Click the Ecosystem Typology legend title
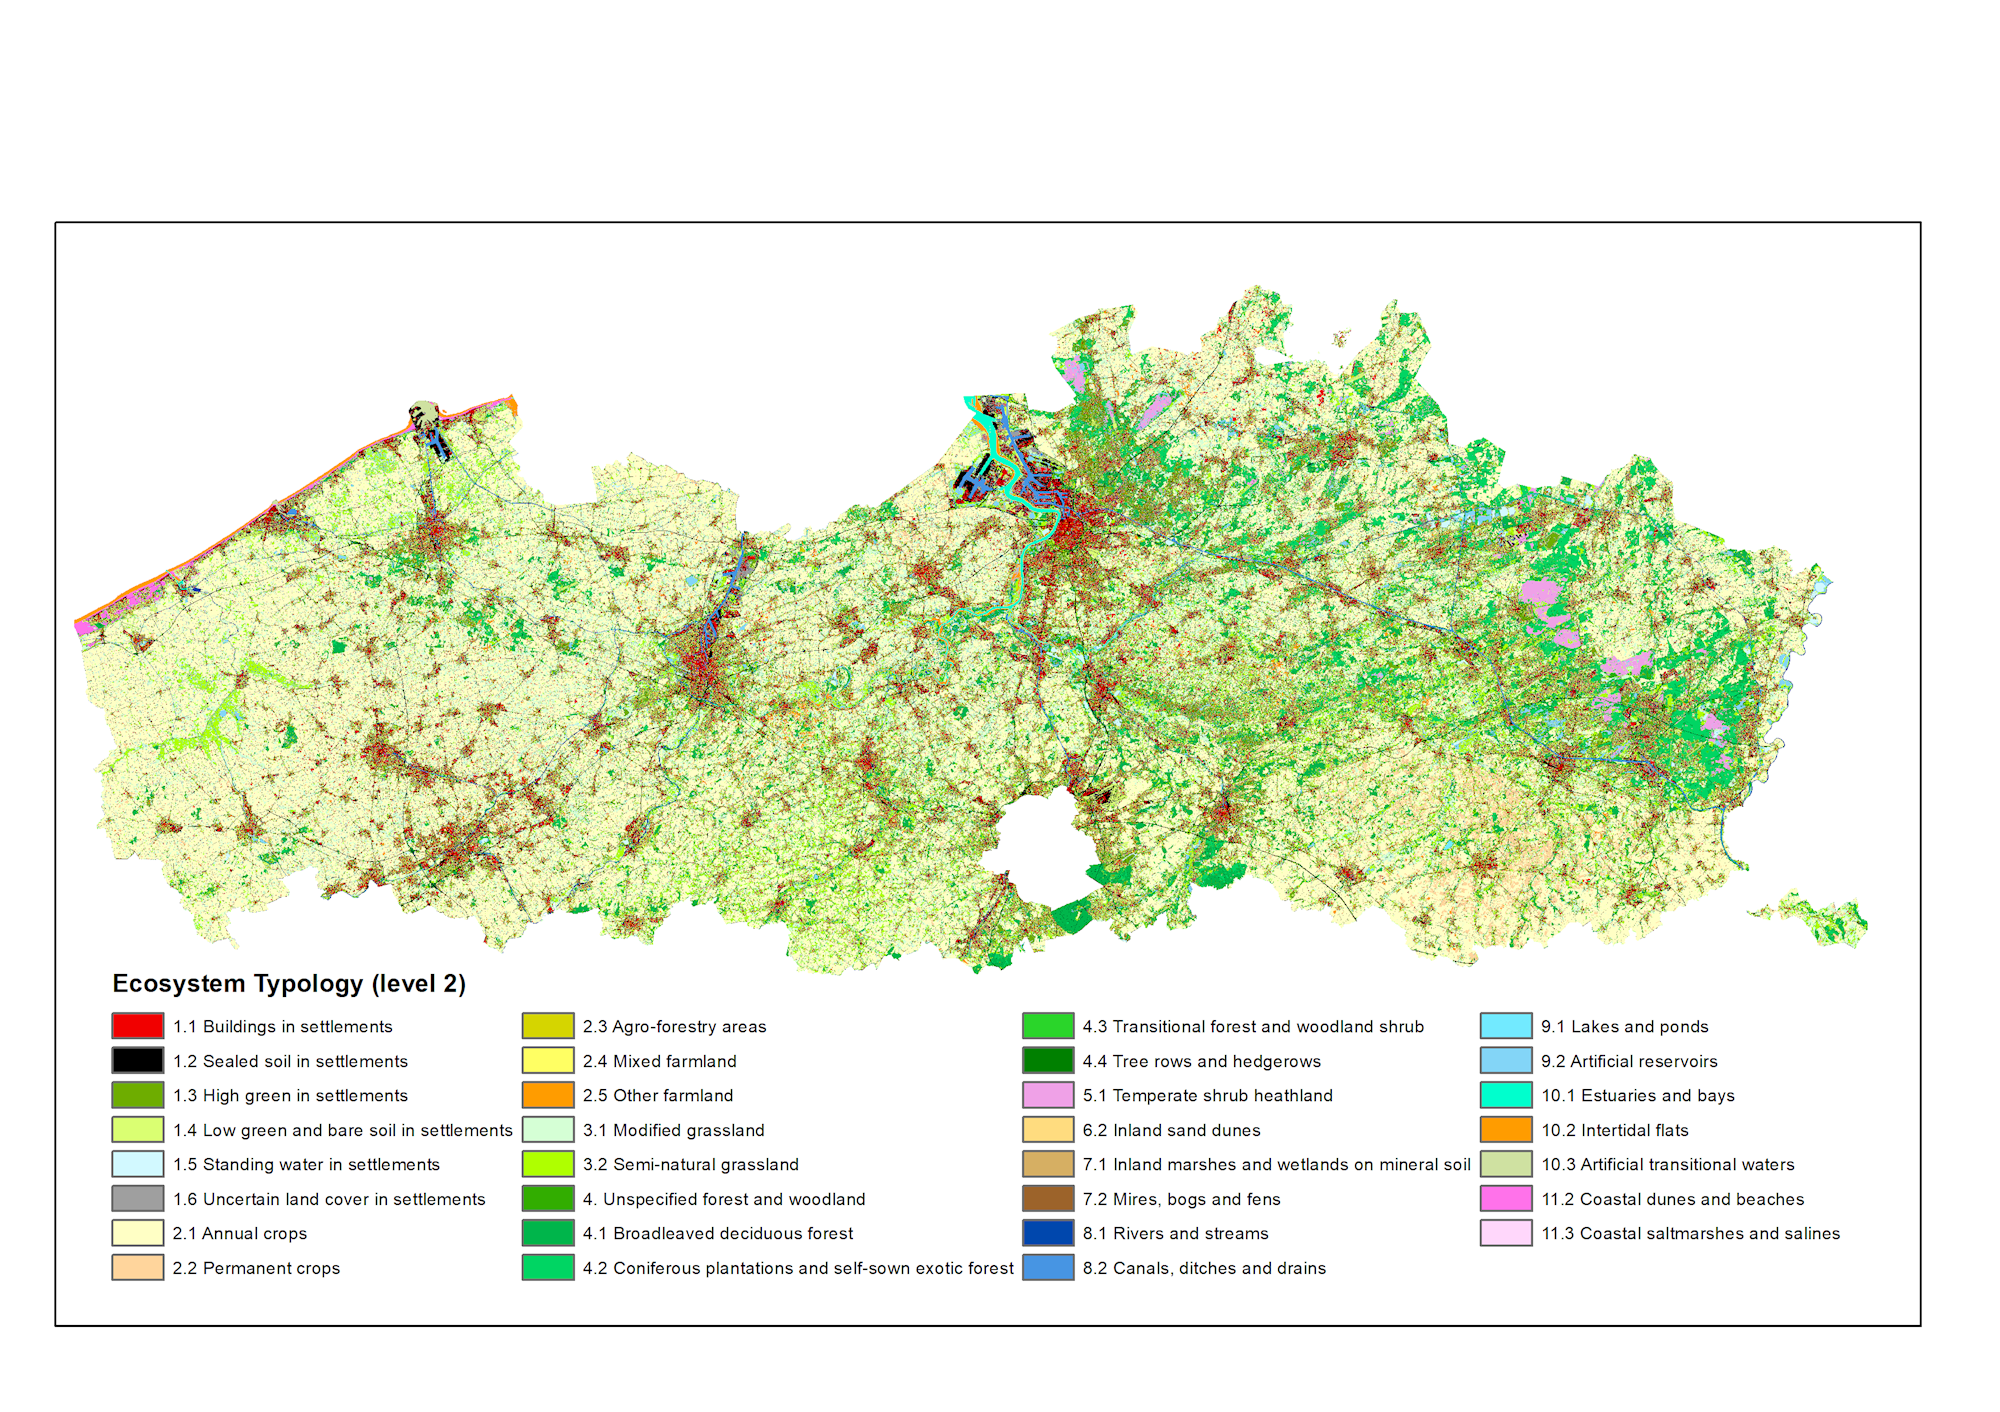Viewport: 2000px width, 1412px height. pyautogui.click(x=289, y=984)
